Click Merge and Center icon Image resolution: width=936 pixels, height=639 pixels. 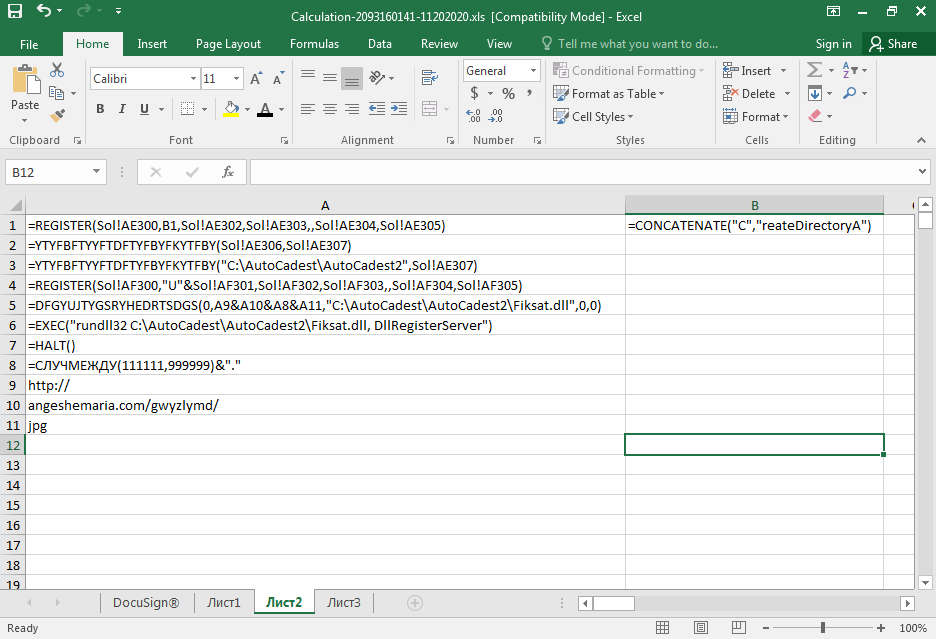[x=430, y=109]
